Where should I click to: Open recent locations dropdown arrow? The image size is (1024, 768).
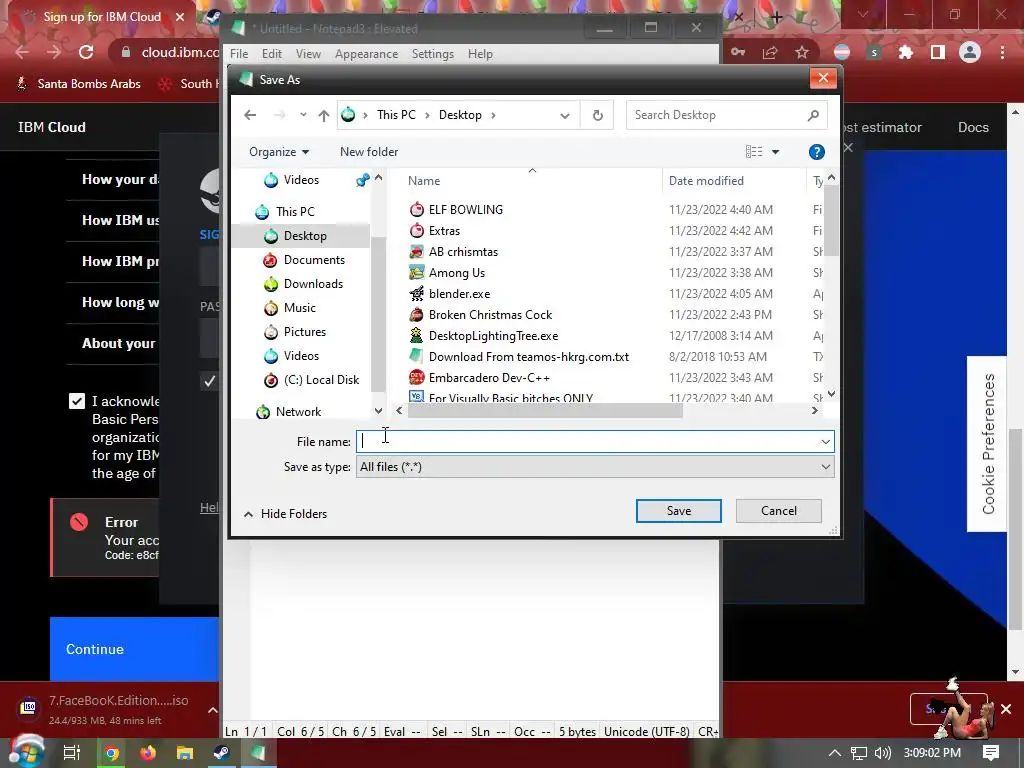303,115
